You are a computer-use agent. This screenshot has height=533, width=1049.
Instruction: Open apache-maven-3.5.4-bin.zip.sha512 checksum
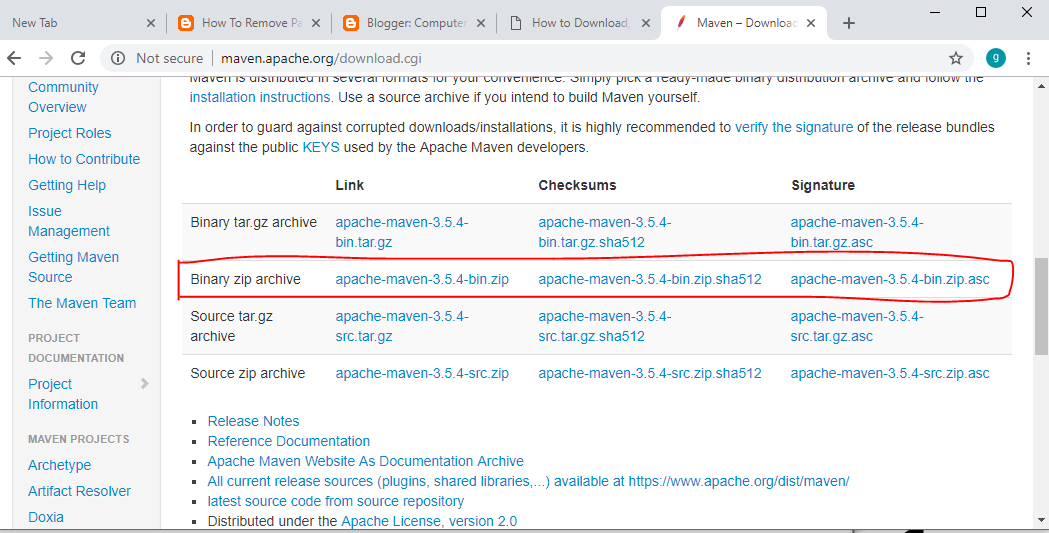650,280
